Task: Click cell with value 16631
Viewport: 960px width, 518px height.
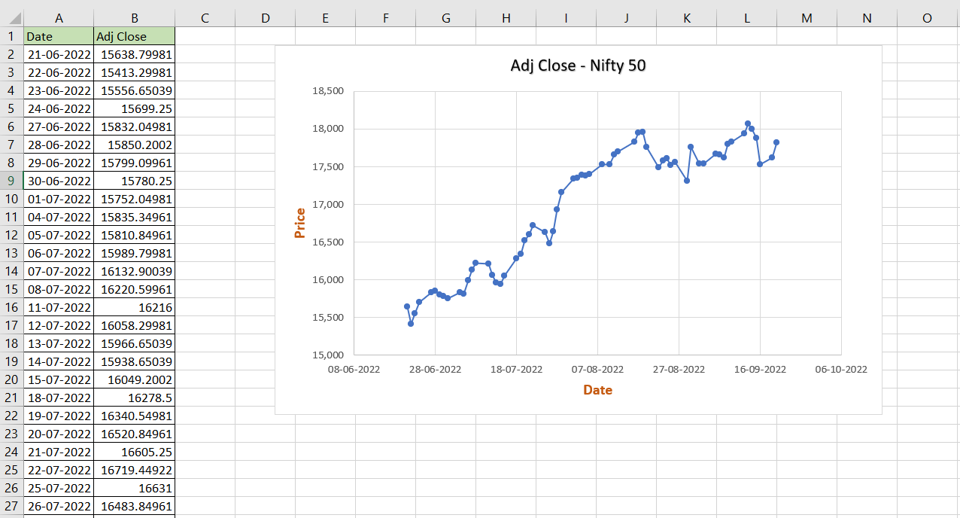Action: coord(134,488)
